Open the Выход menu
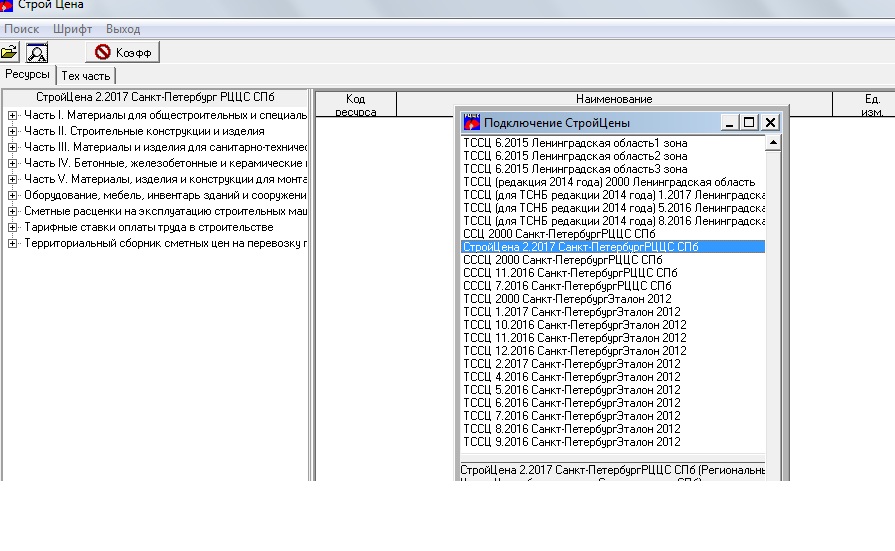 click(123, 29)
